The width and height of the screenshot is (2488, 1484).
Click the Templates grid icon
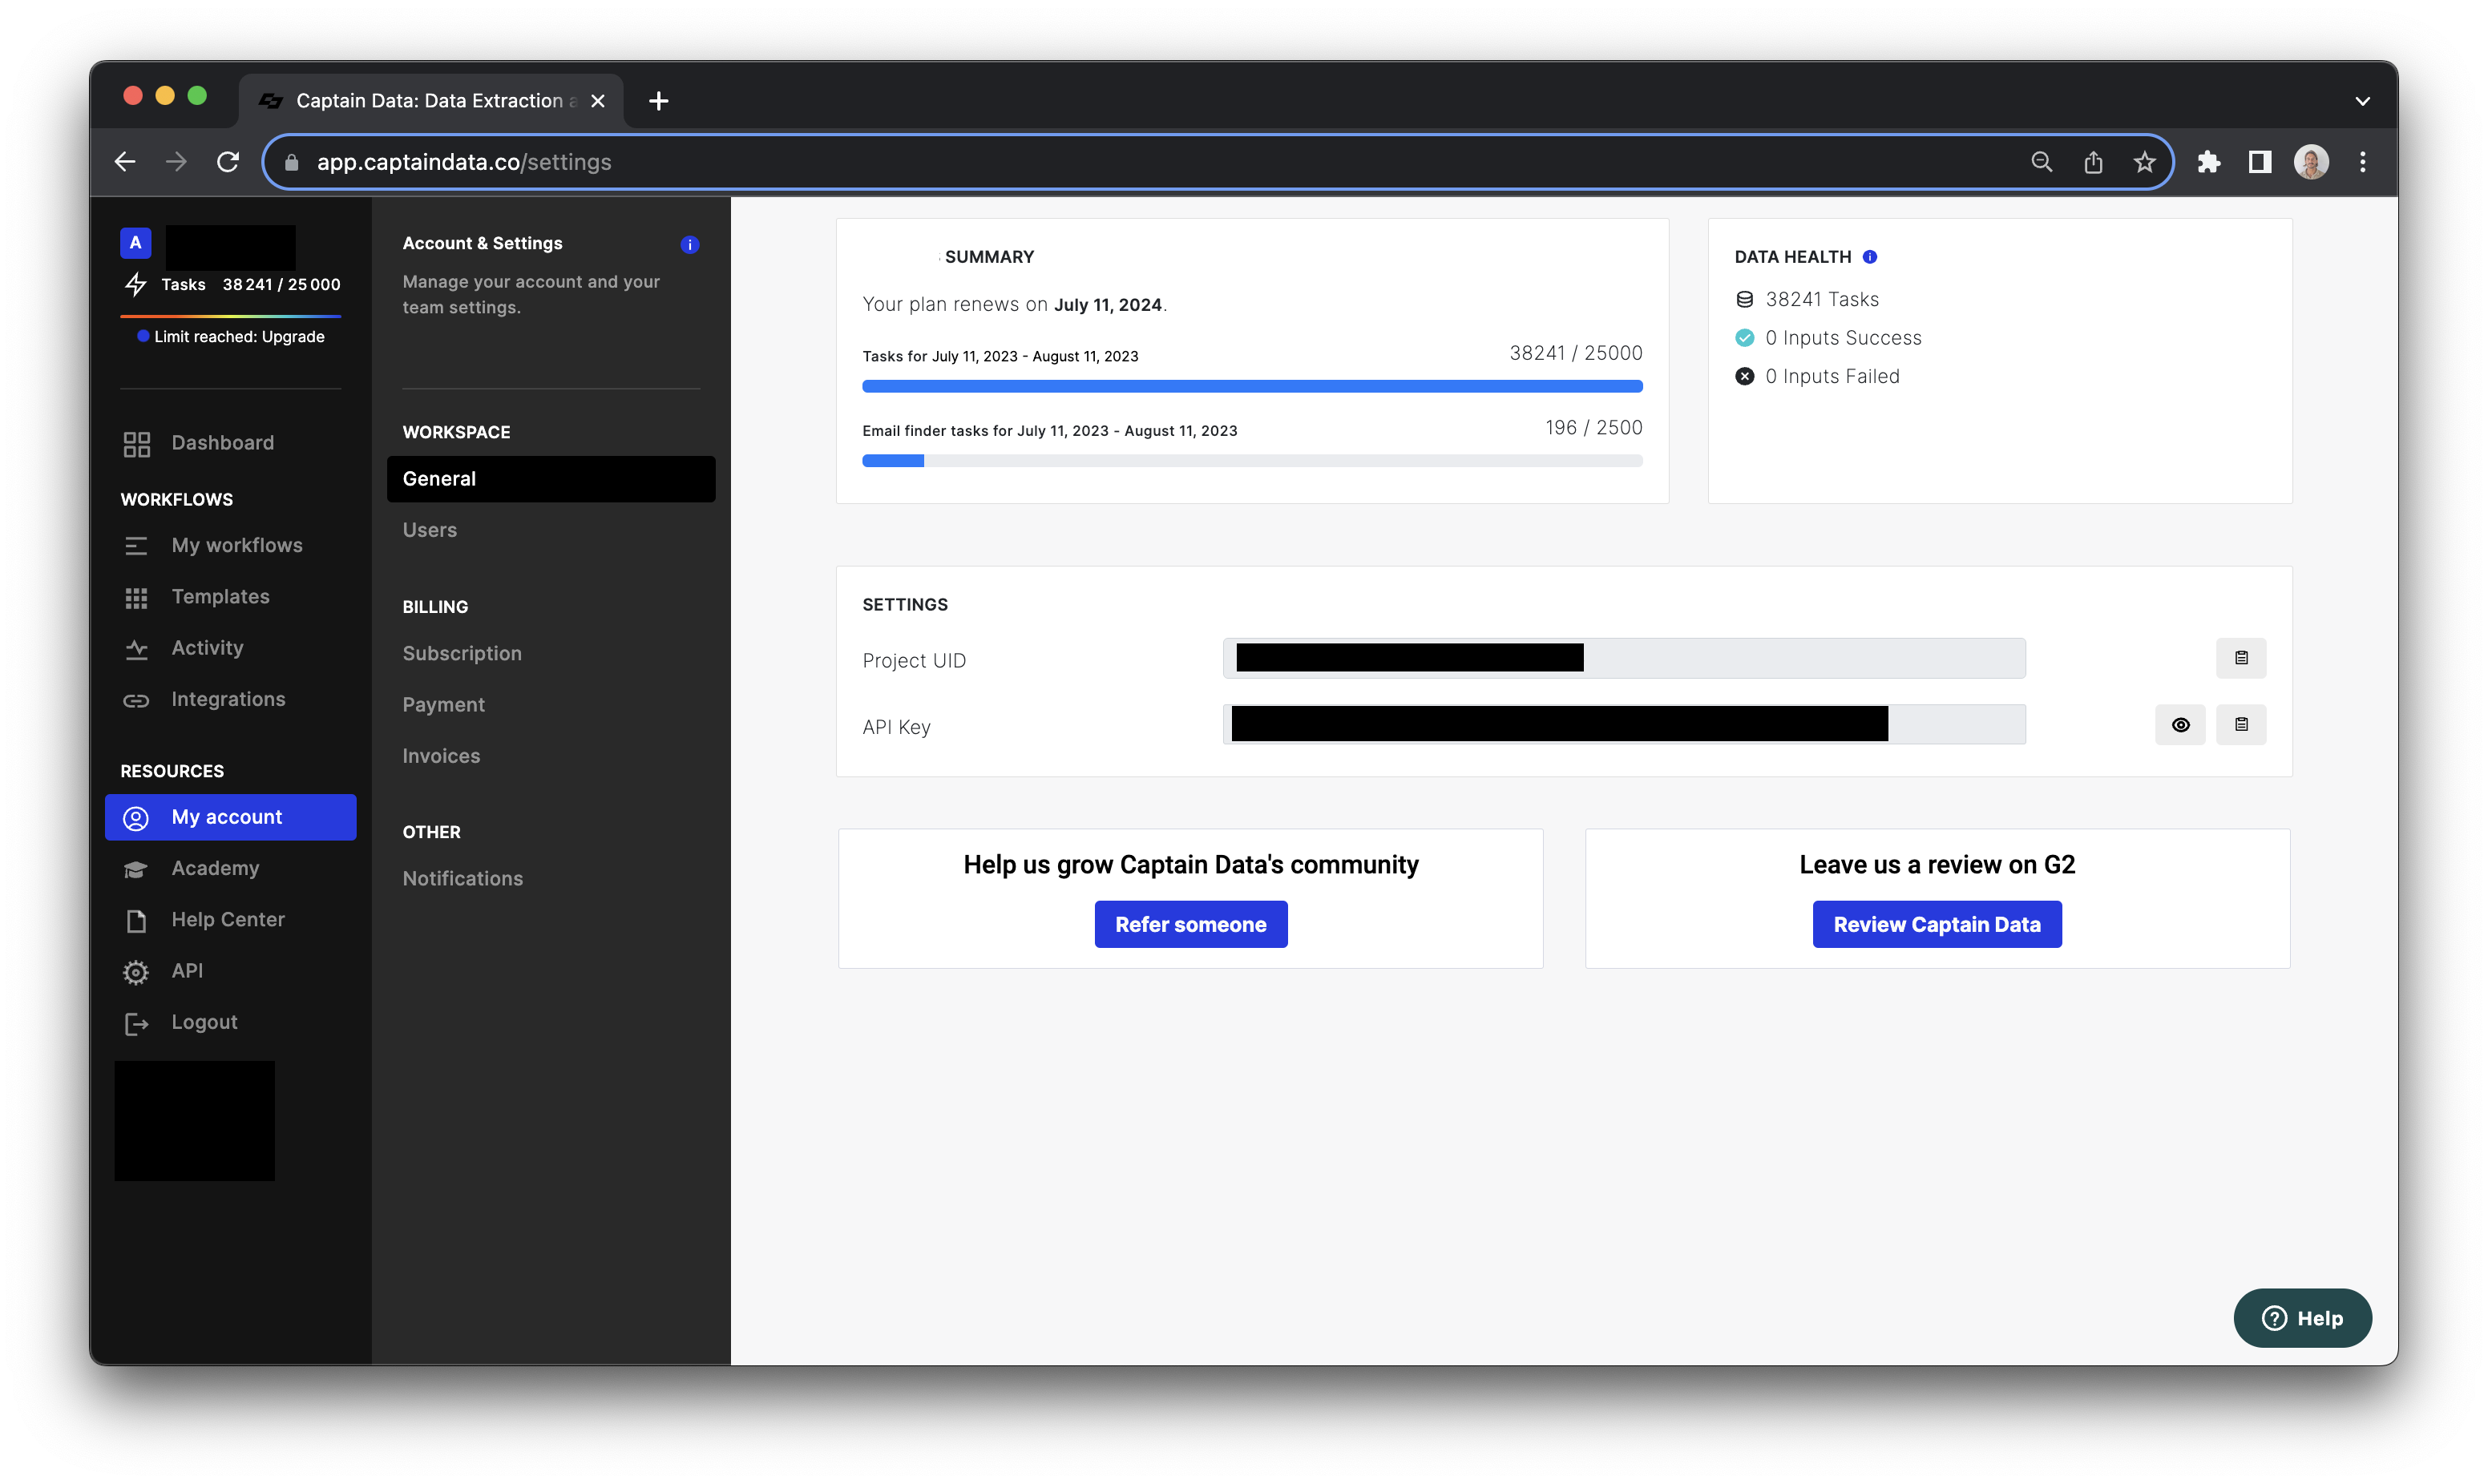[136, 598]
